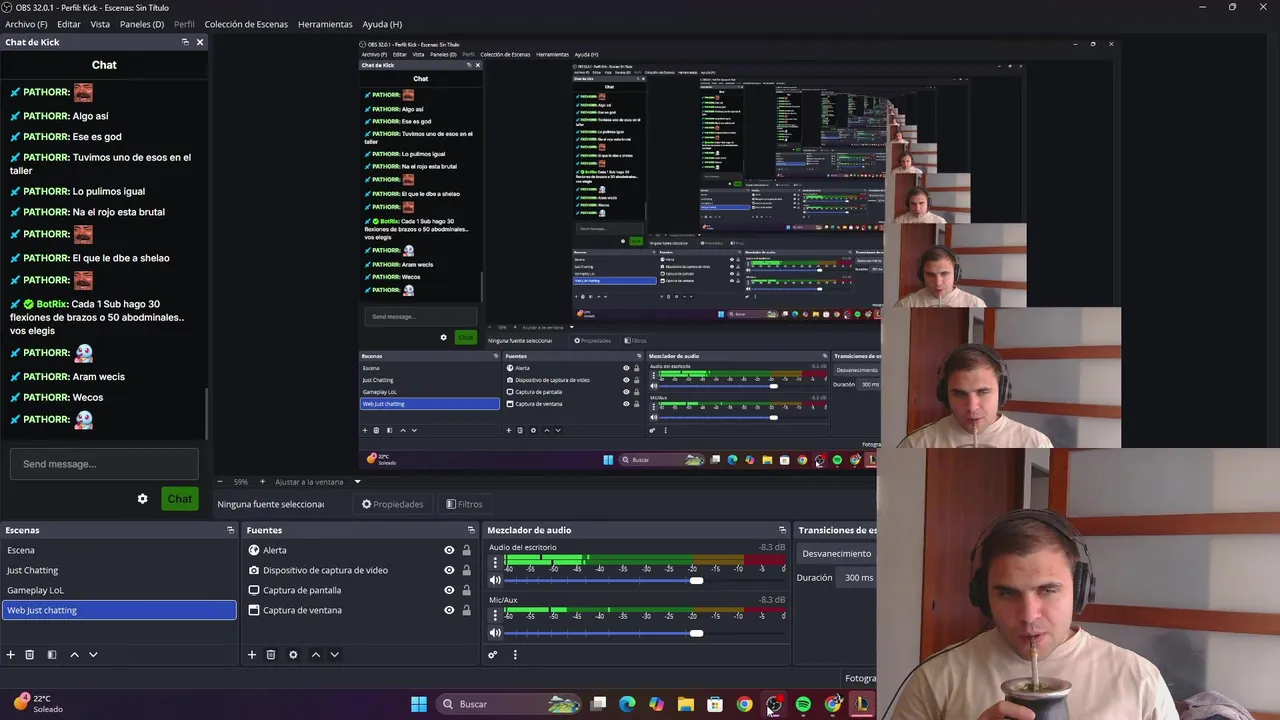1280x720 pixels.
Task: Open Colección de Escenas menu
Action: point(246,24)
